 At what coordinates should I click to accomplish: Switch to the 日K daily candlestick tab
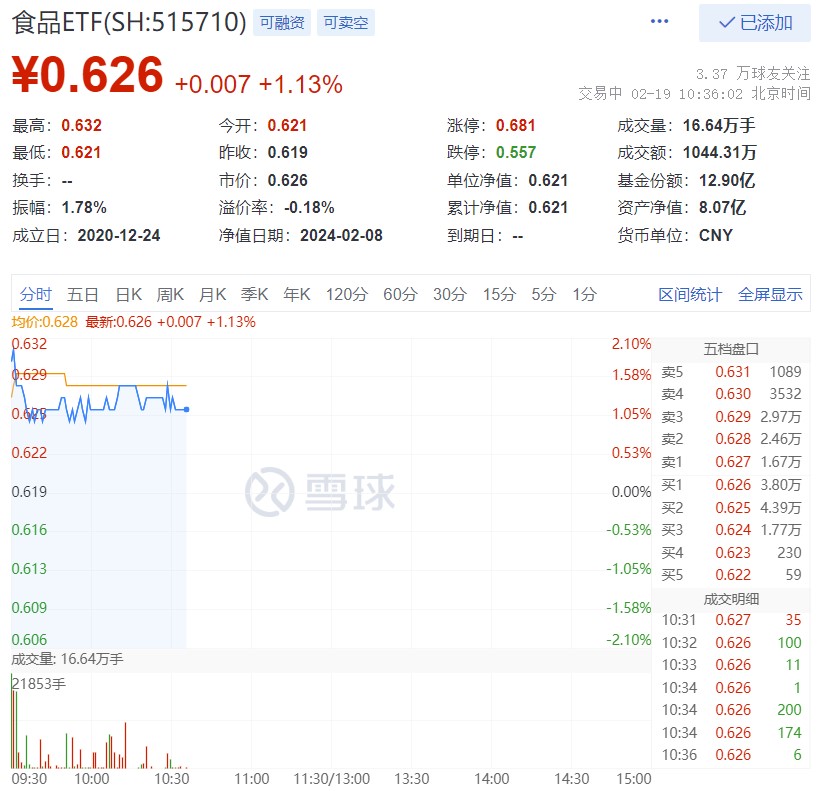[x=130, y=294]
